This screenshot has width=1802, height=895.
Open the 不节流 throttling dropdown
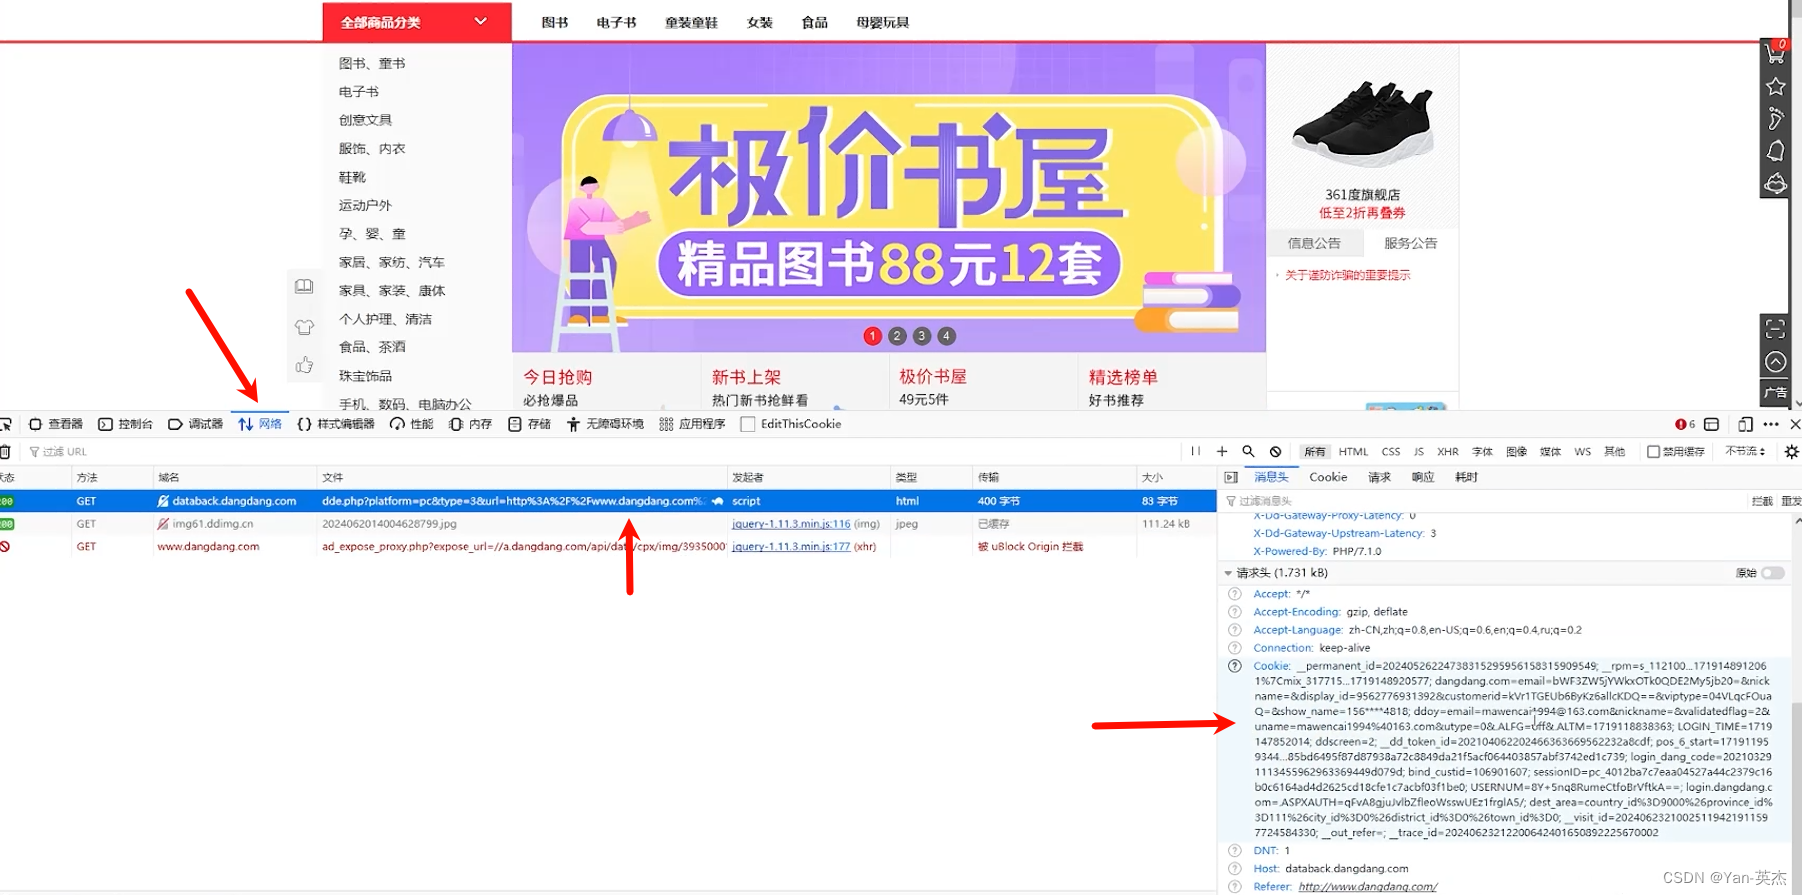pyautogui.click(x=1745, y=452)
